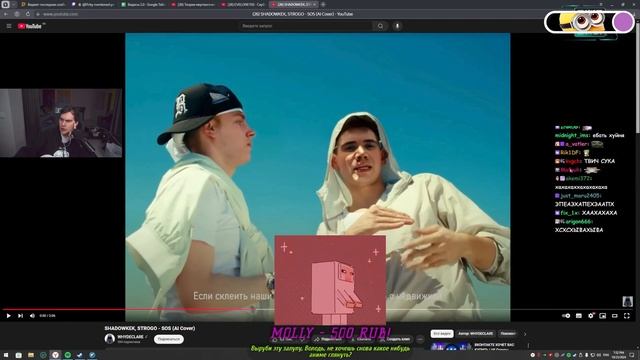Select the 'All videos' filter chip
This screenshot has width=640, height=360.
point(442,333)
